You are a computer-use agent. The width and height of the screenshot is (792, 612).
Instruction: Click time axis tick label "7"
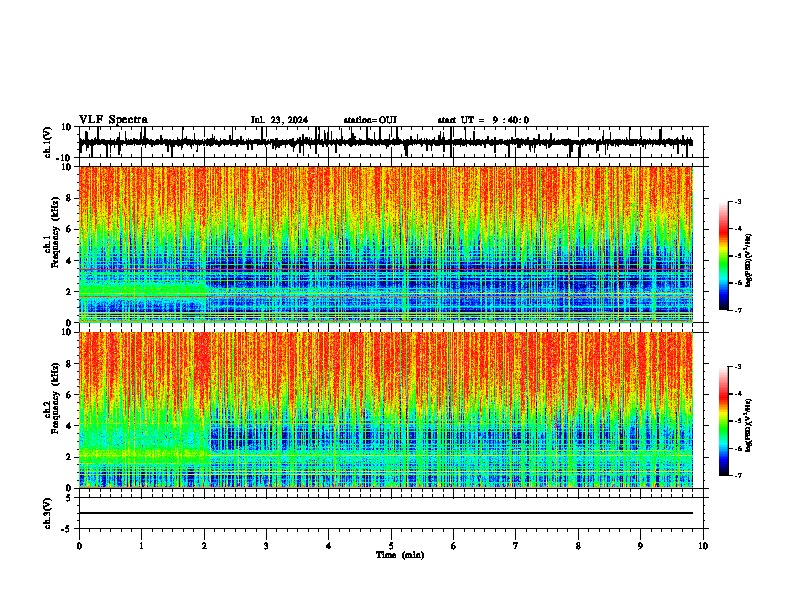(516, 546)
